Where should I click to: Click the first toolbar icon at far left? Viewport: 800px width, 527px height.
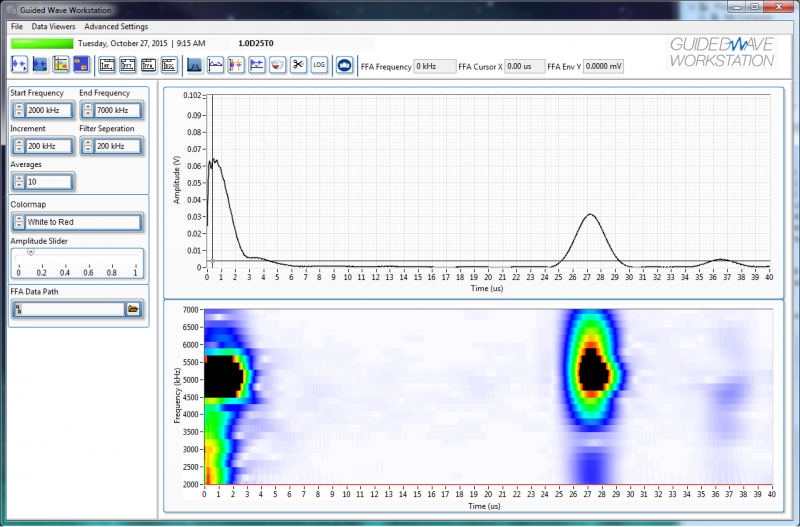(x=19, y=65)
